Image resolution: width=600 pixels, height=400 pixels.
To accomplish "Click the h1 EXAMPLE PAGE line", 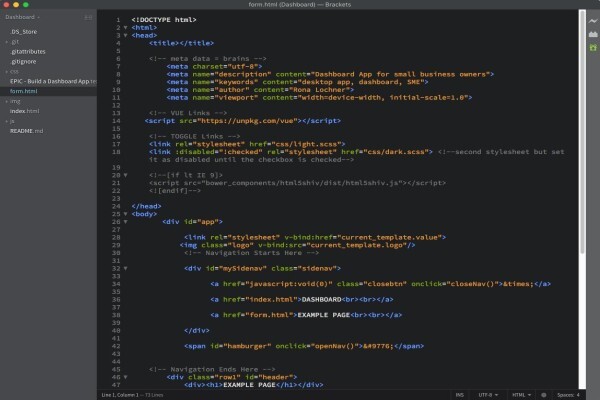I will [x=254, y=385].
